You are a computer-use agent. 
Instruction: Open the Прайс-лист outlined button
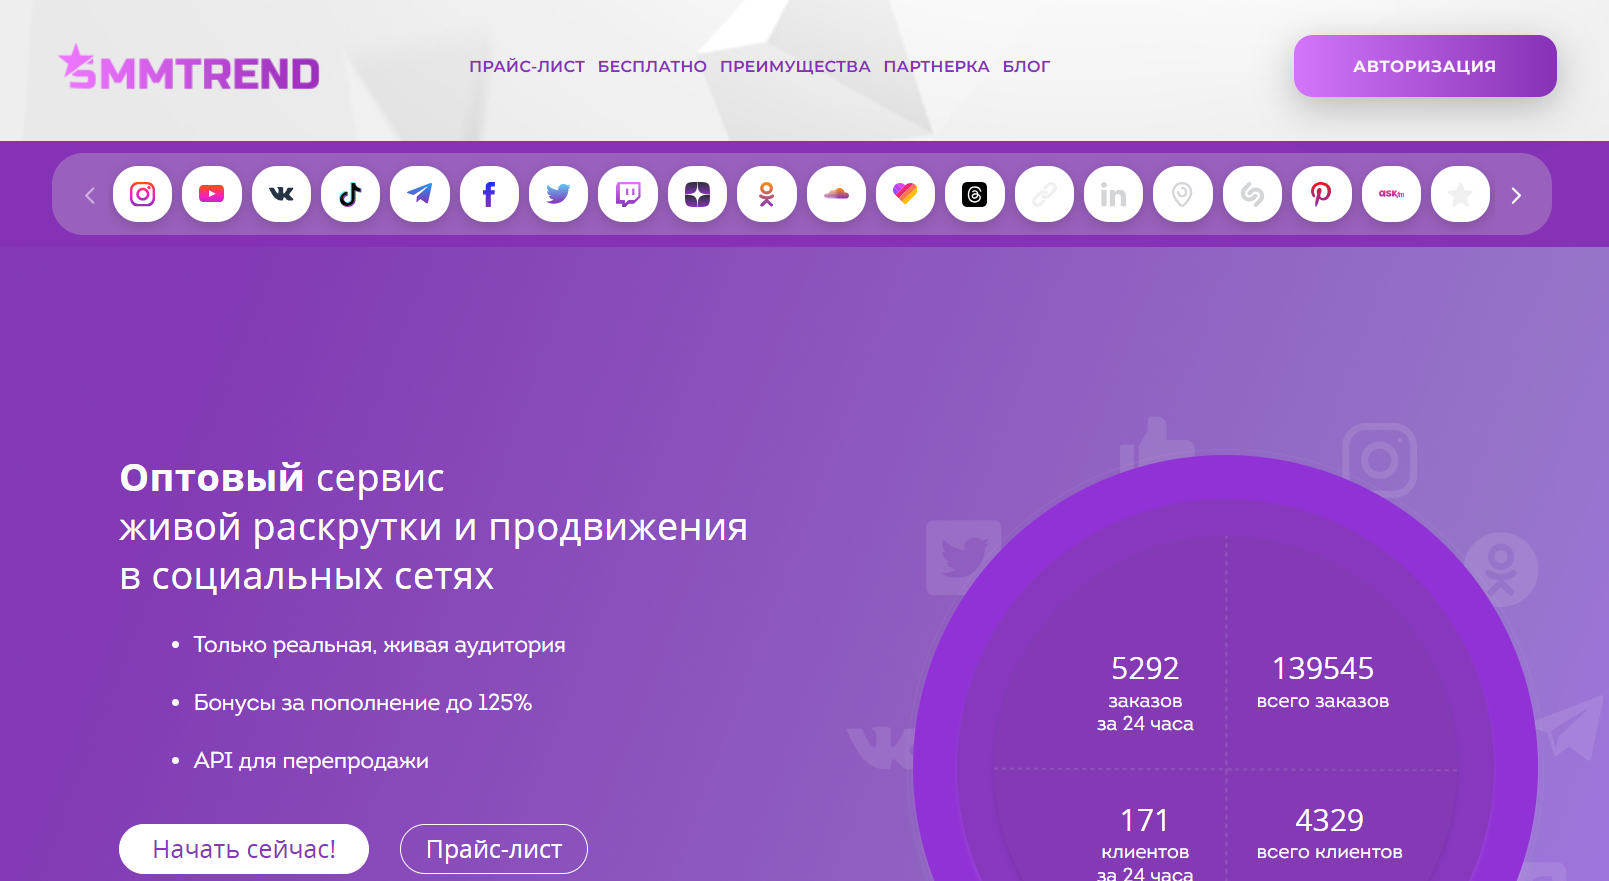494,849
